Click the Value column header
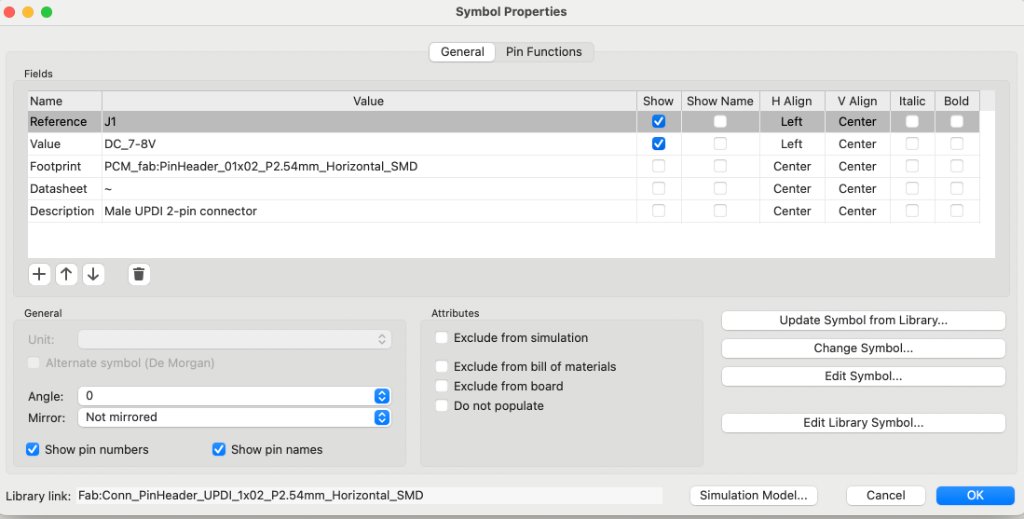Image resolution: width=1024 pixels, height=519 pixels. (x=369, y=101)
